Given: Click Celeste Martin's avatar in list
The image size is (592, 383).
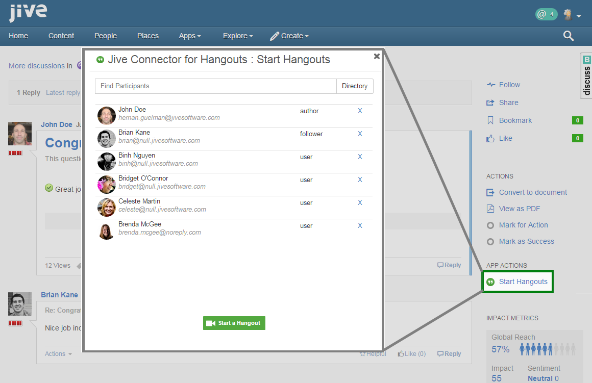Looking at the screenshot, I should pyautogui.click(x=106, y=207).
